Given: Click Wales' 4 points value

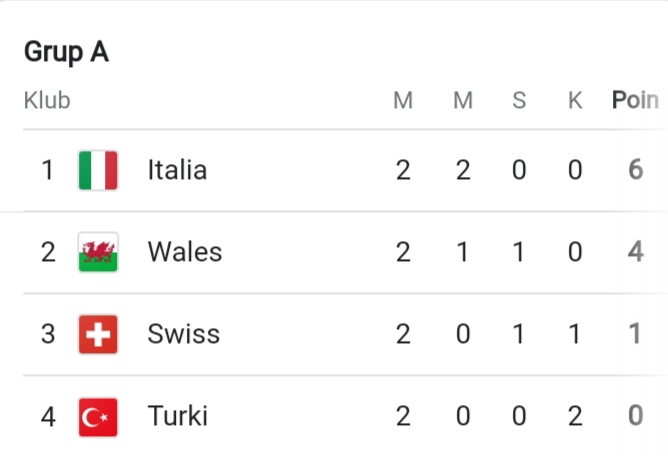Looking at the screenshot, I should pos(635,251).
